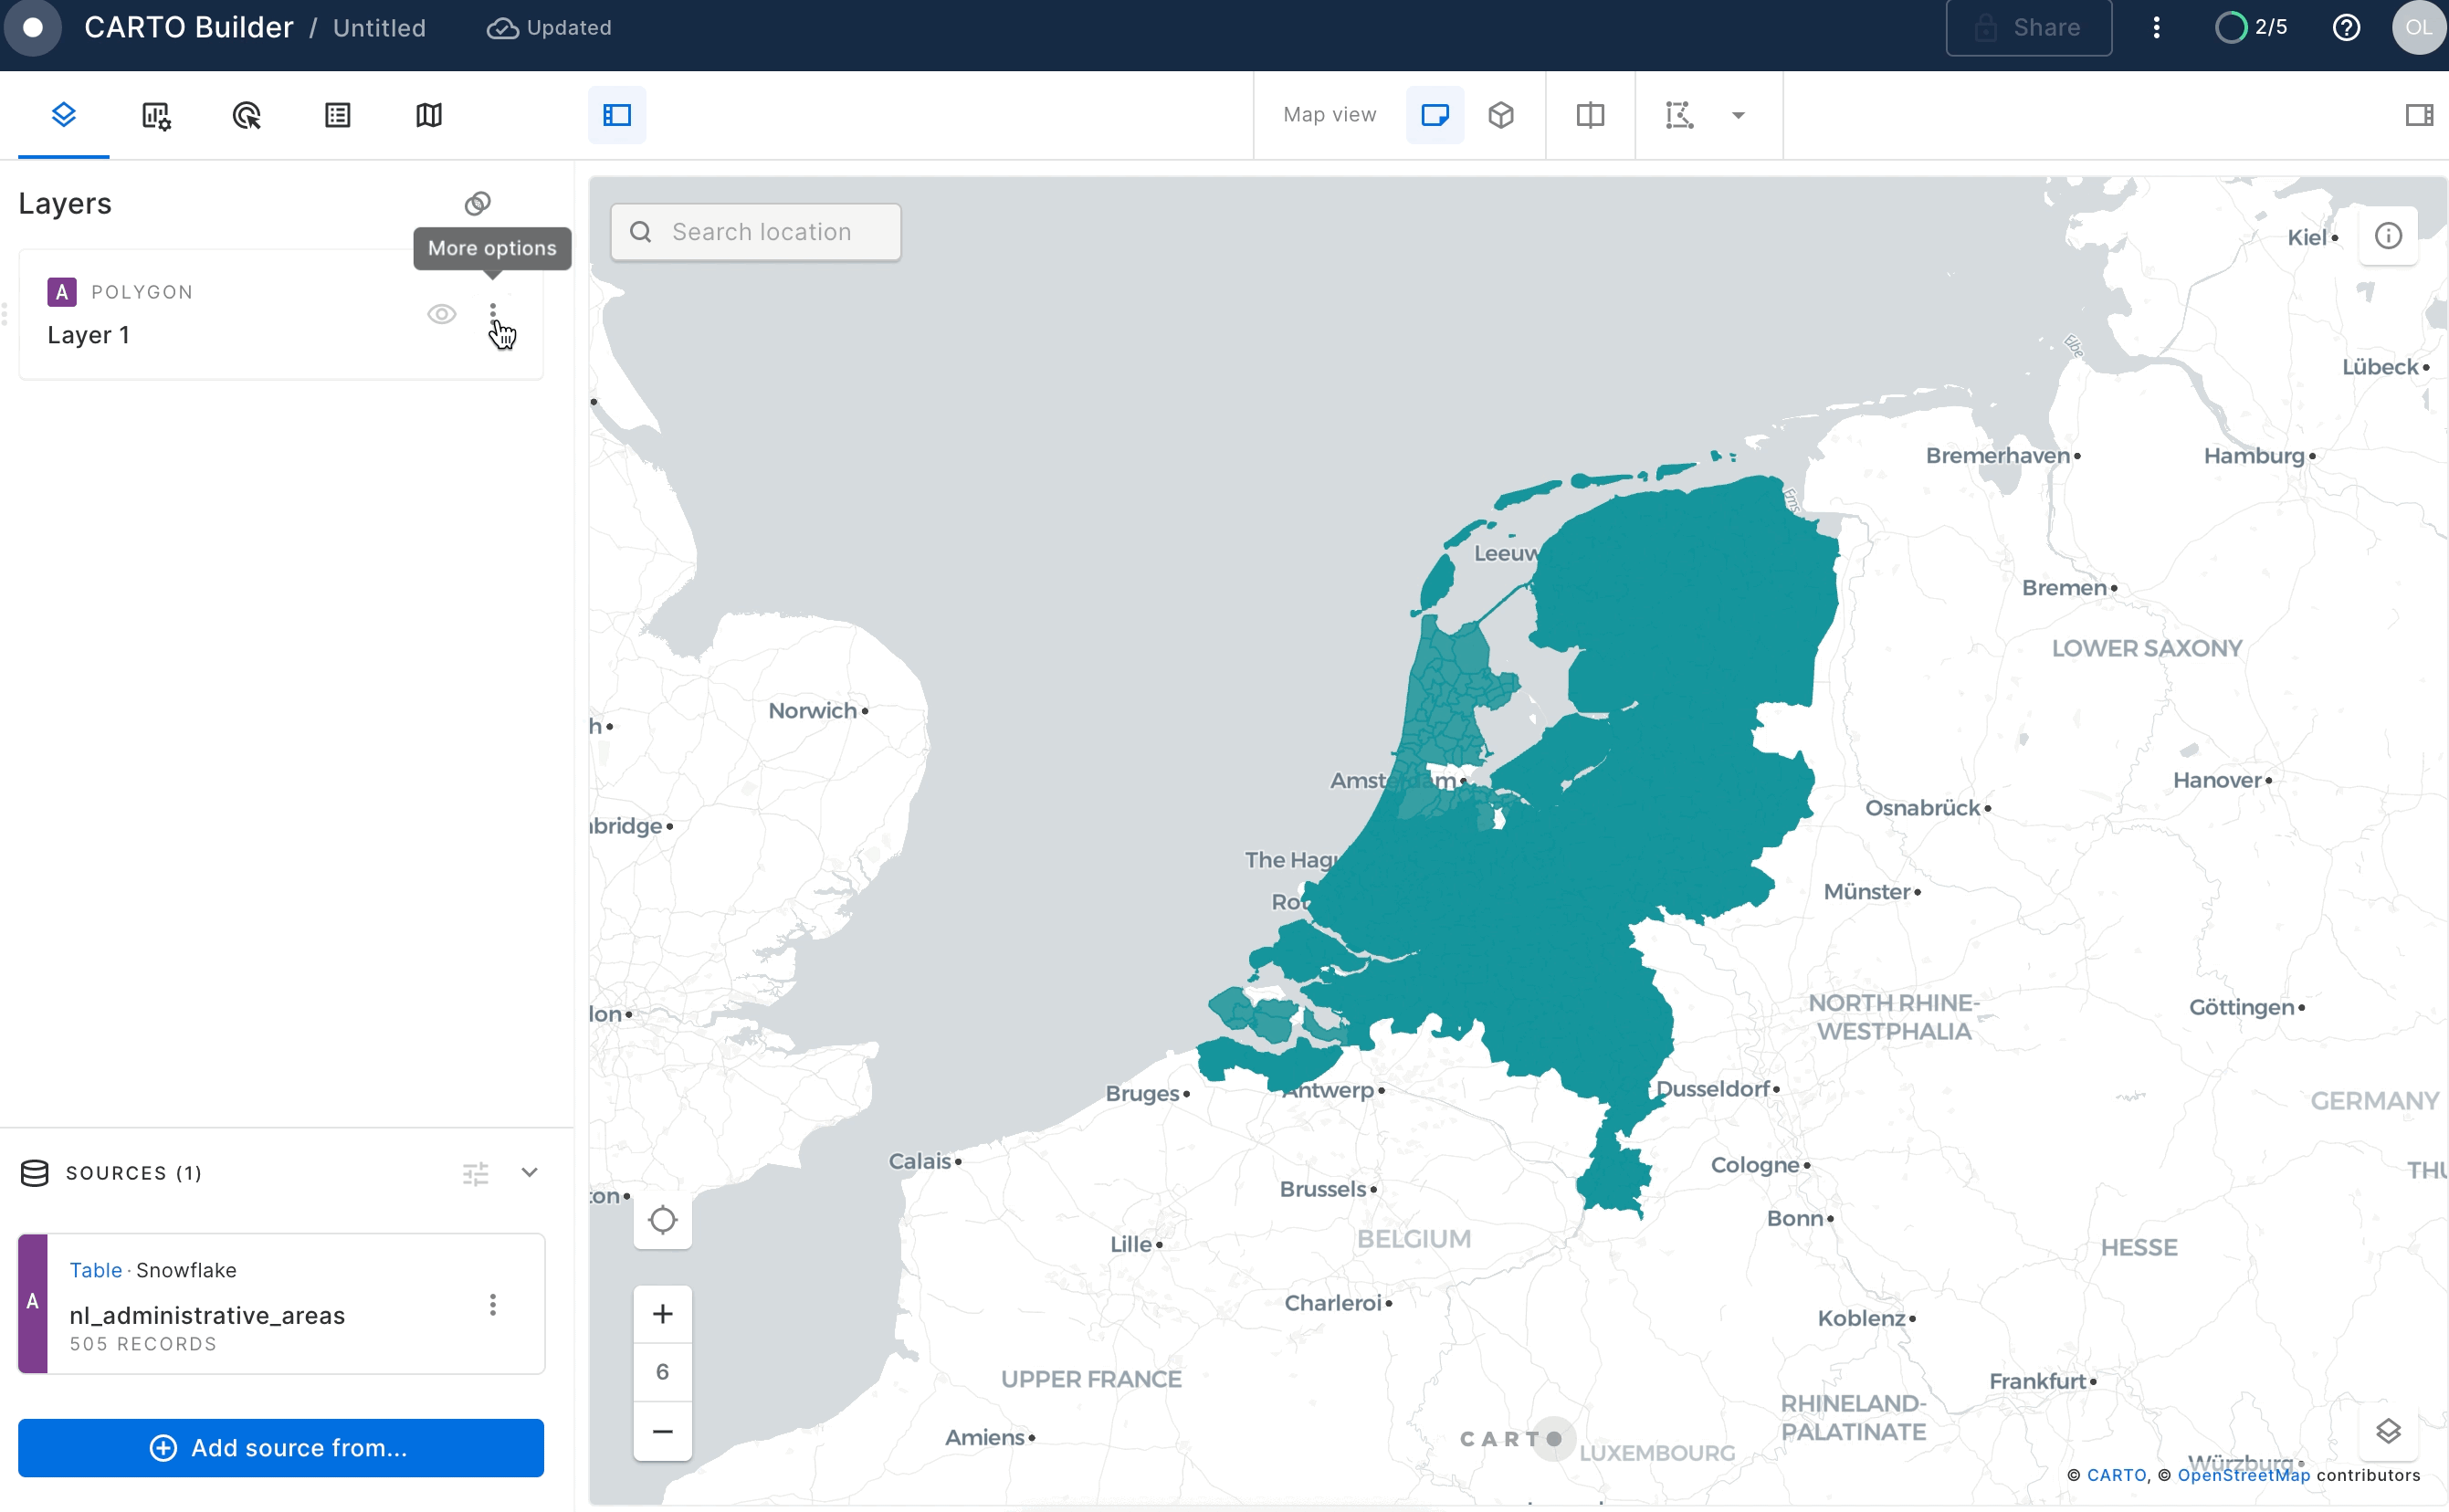Switch to 3D map view
Screen dimensions: 2449x1512
pos(1501,115)
